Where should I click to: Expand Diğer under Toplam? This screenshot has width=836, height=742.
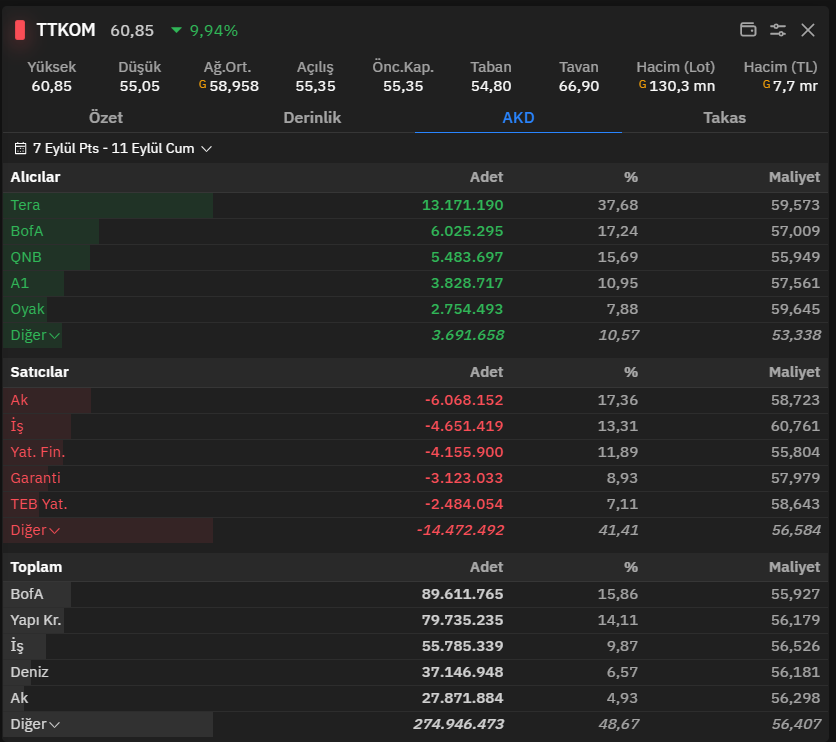pos(35,724)
